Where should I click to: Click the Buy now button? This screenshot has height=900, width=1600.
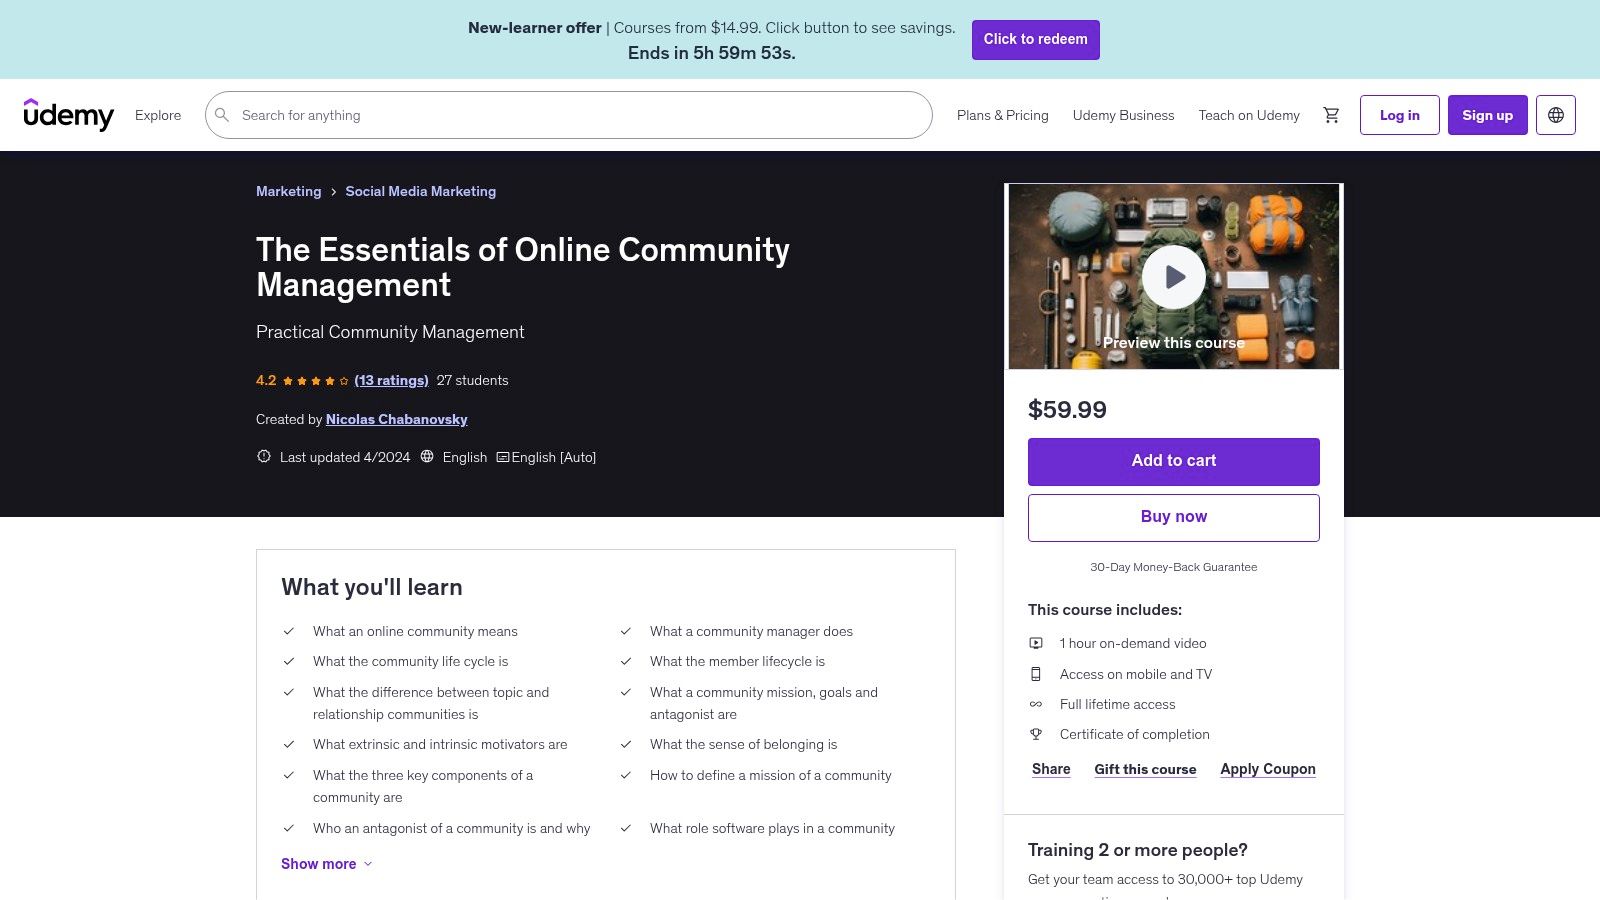[1174, 517]
